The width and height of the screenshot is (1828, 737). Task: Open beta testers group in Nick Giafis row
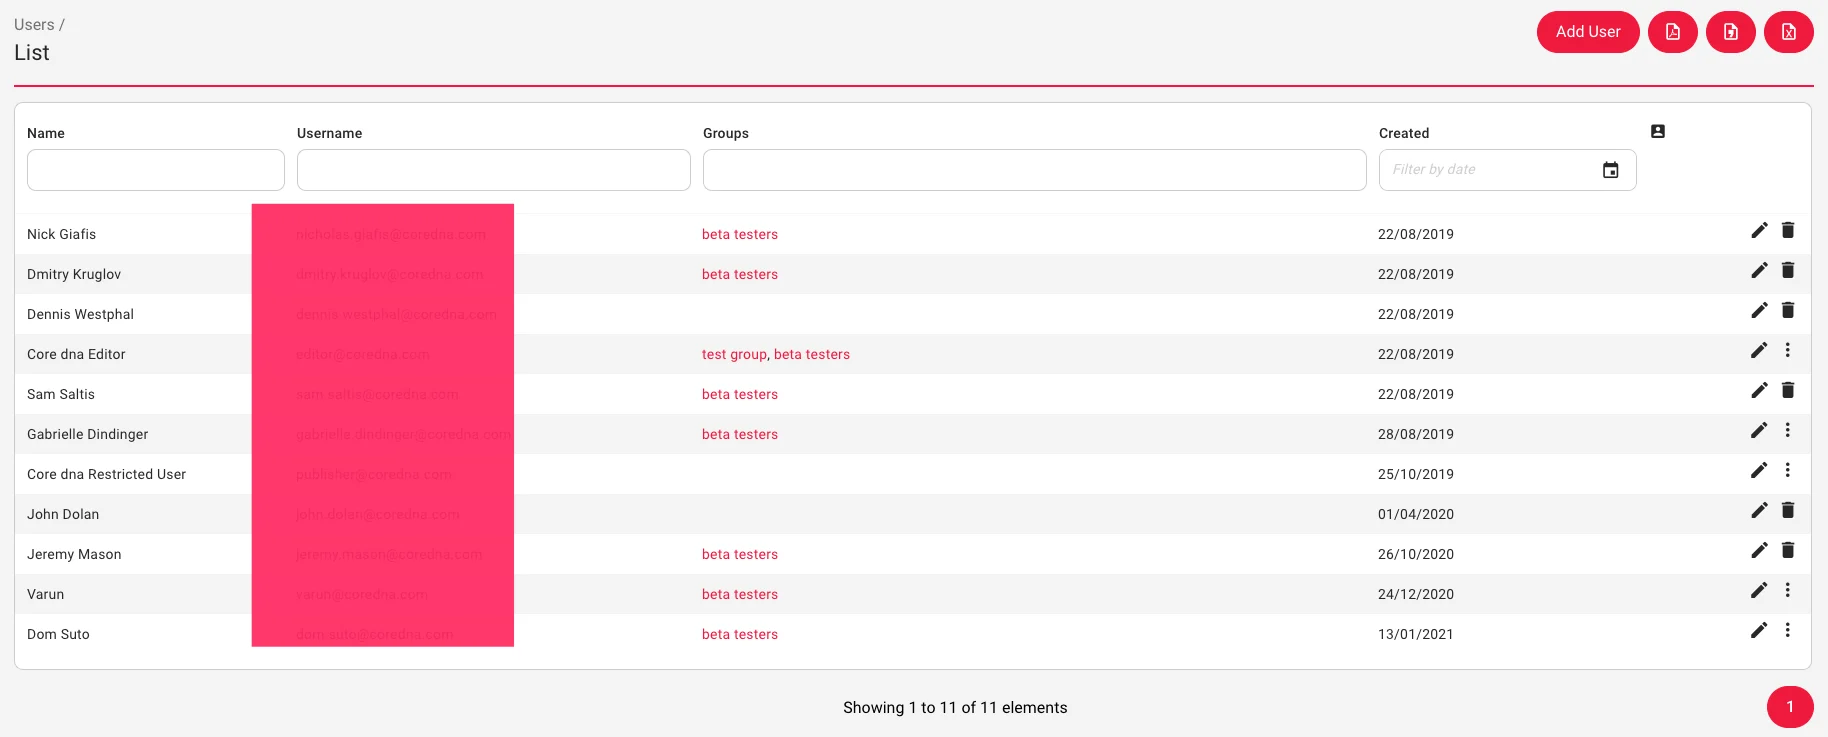[740, 234]
